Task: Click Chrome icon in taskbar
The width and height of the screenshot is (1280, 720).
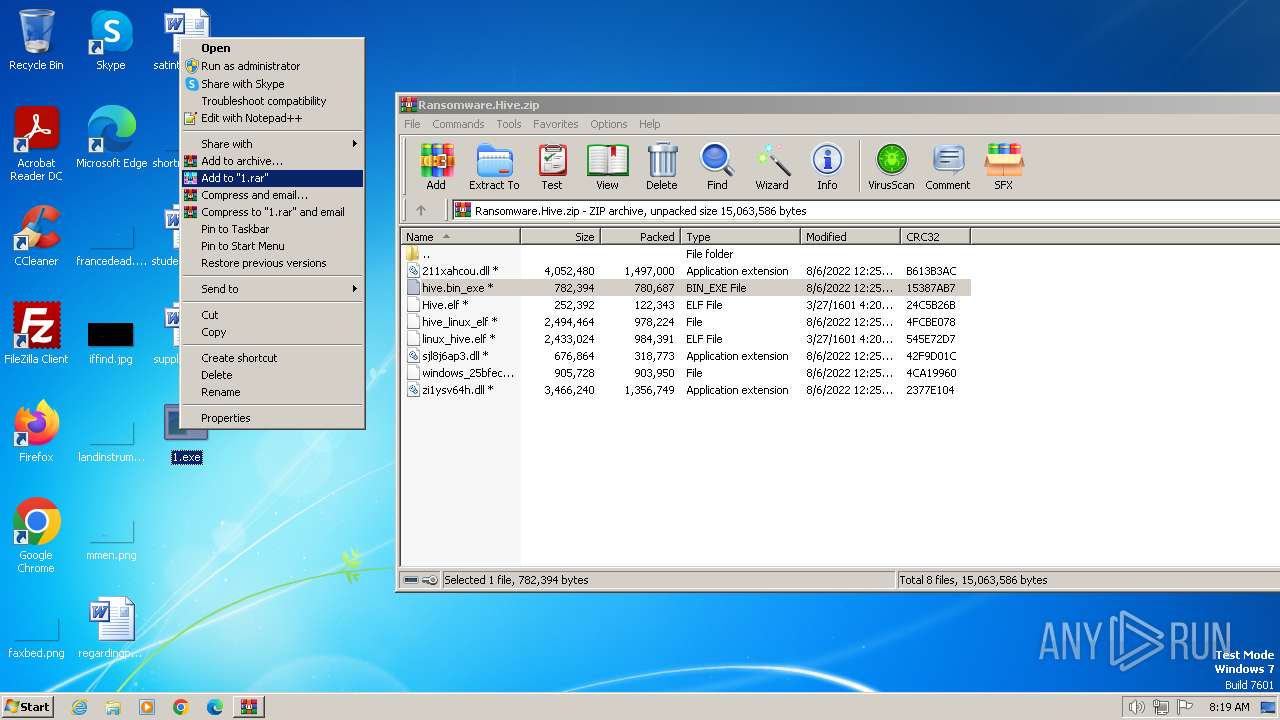Action: coord(181,707)
